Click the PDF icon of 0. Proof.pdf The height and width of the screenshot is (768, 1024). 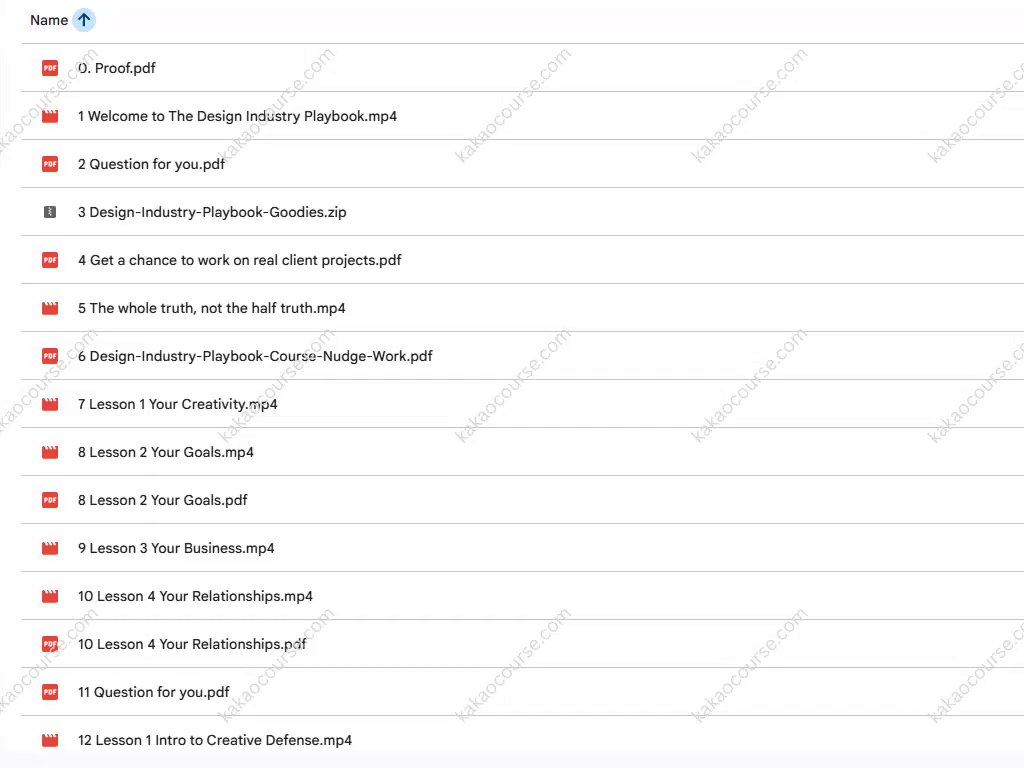pyautogui.click(x=50, y=68)
